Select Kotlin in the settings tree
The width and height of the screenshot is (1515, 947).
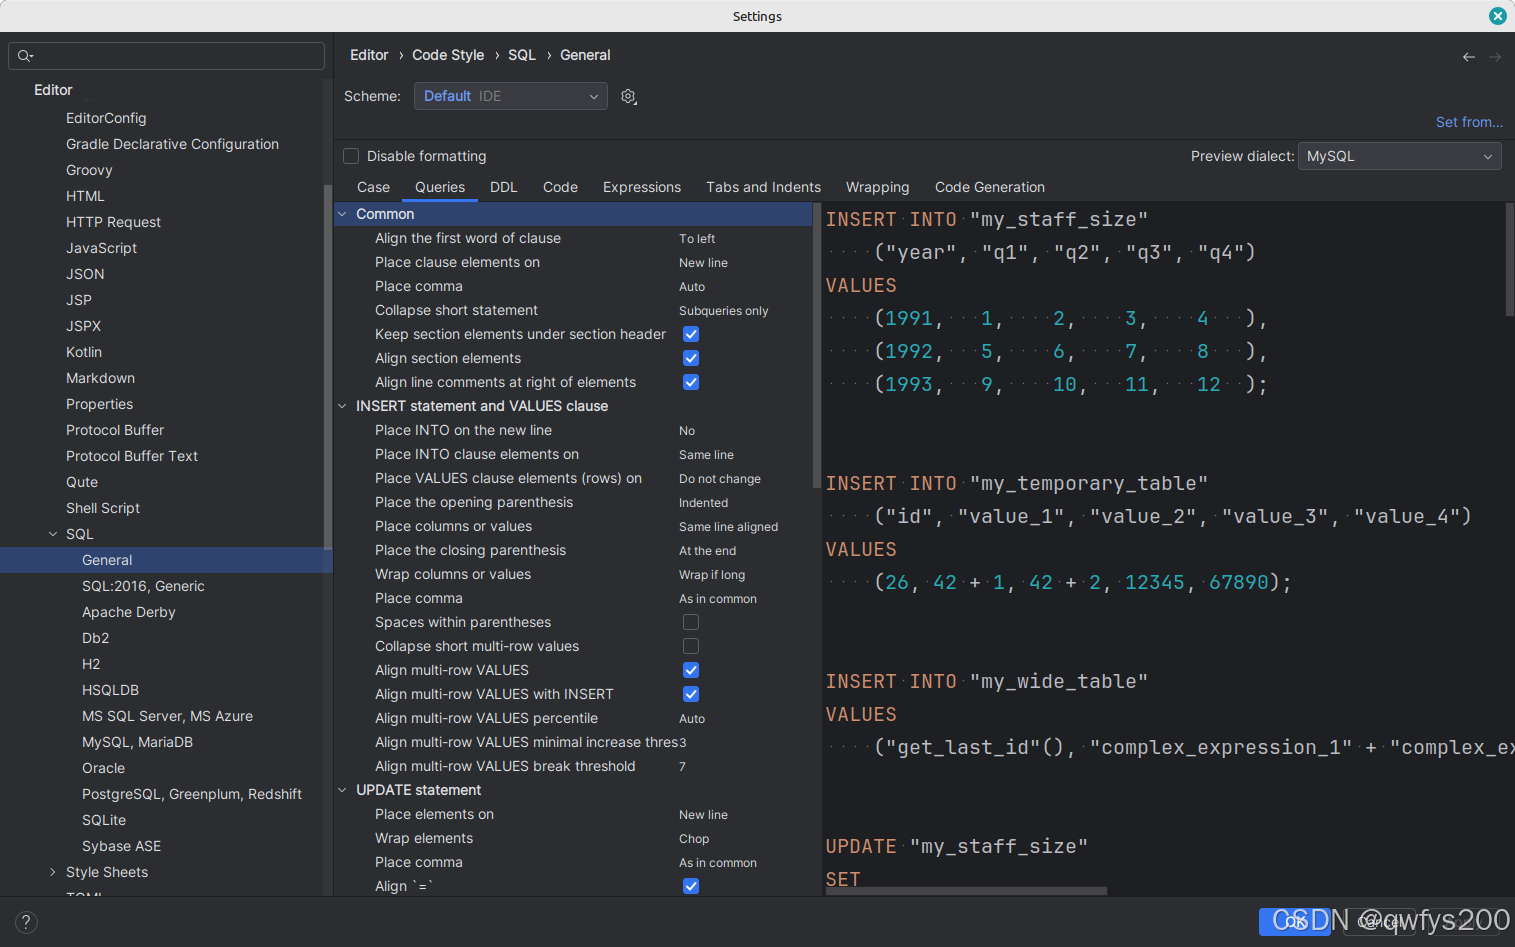tap(84, 352)
